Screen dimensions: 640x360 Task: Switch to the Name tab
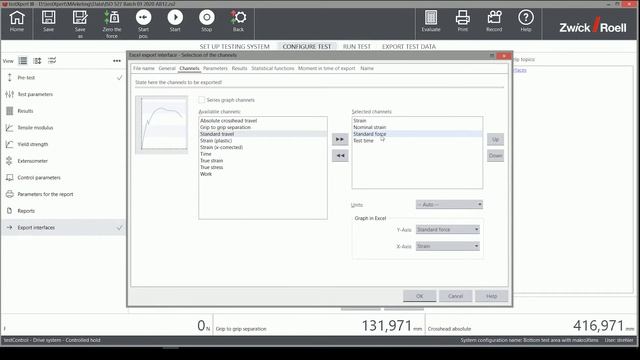point(367,68)
